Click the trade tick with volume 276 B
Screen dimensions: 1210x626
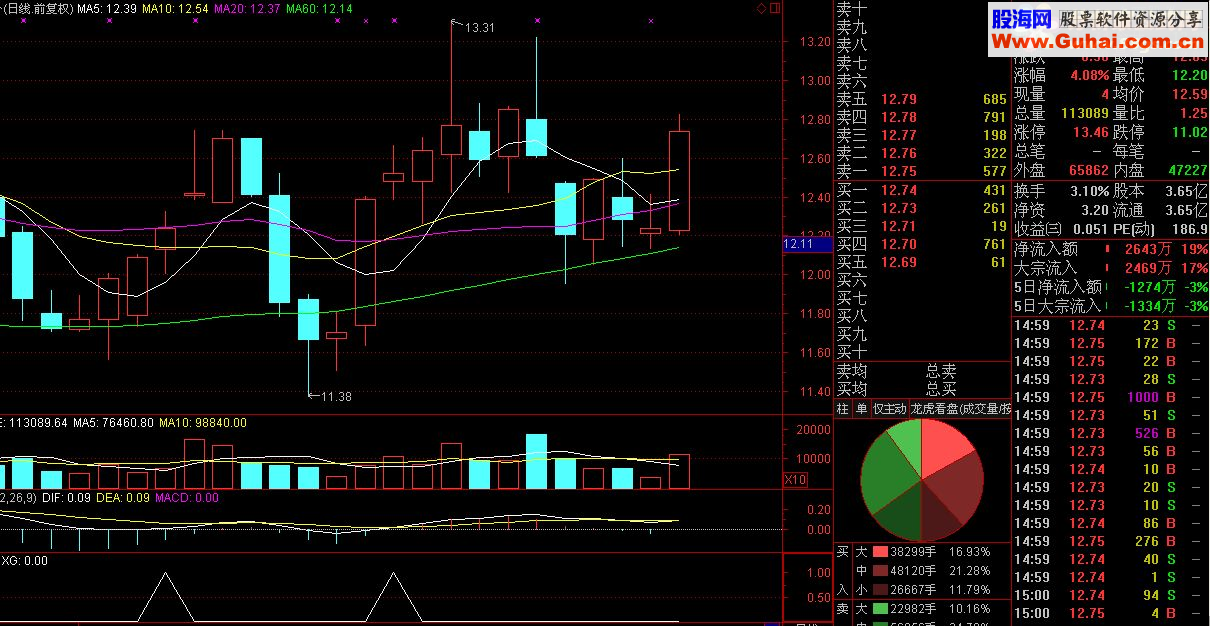tap(1110, 541)
